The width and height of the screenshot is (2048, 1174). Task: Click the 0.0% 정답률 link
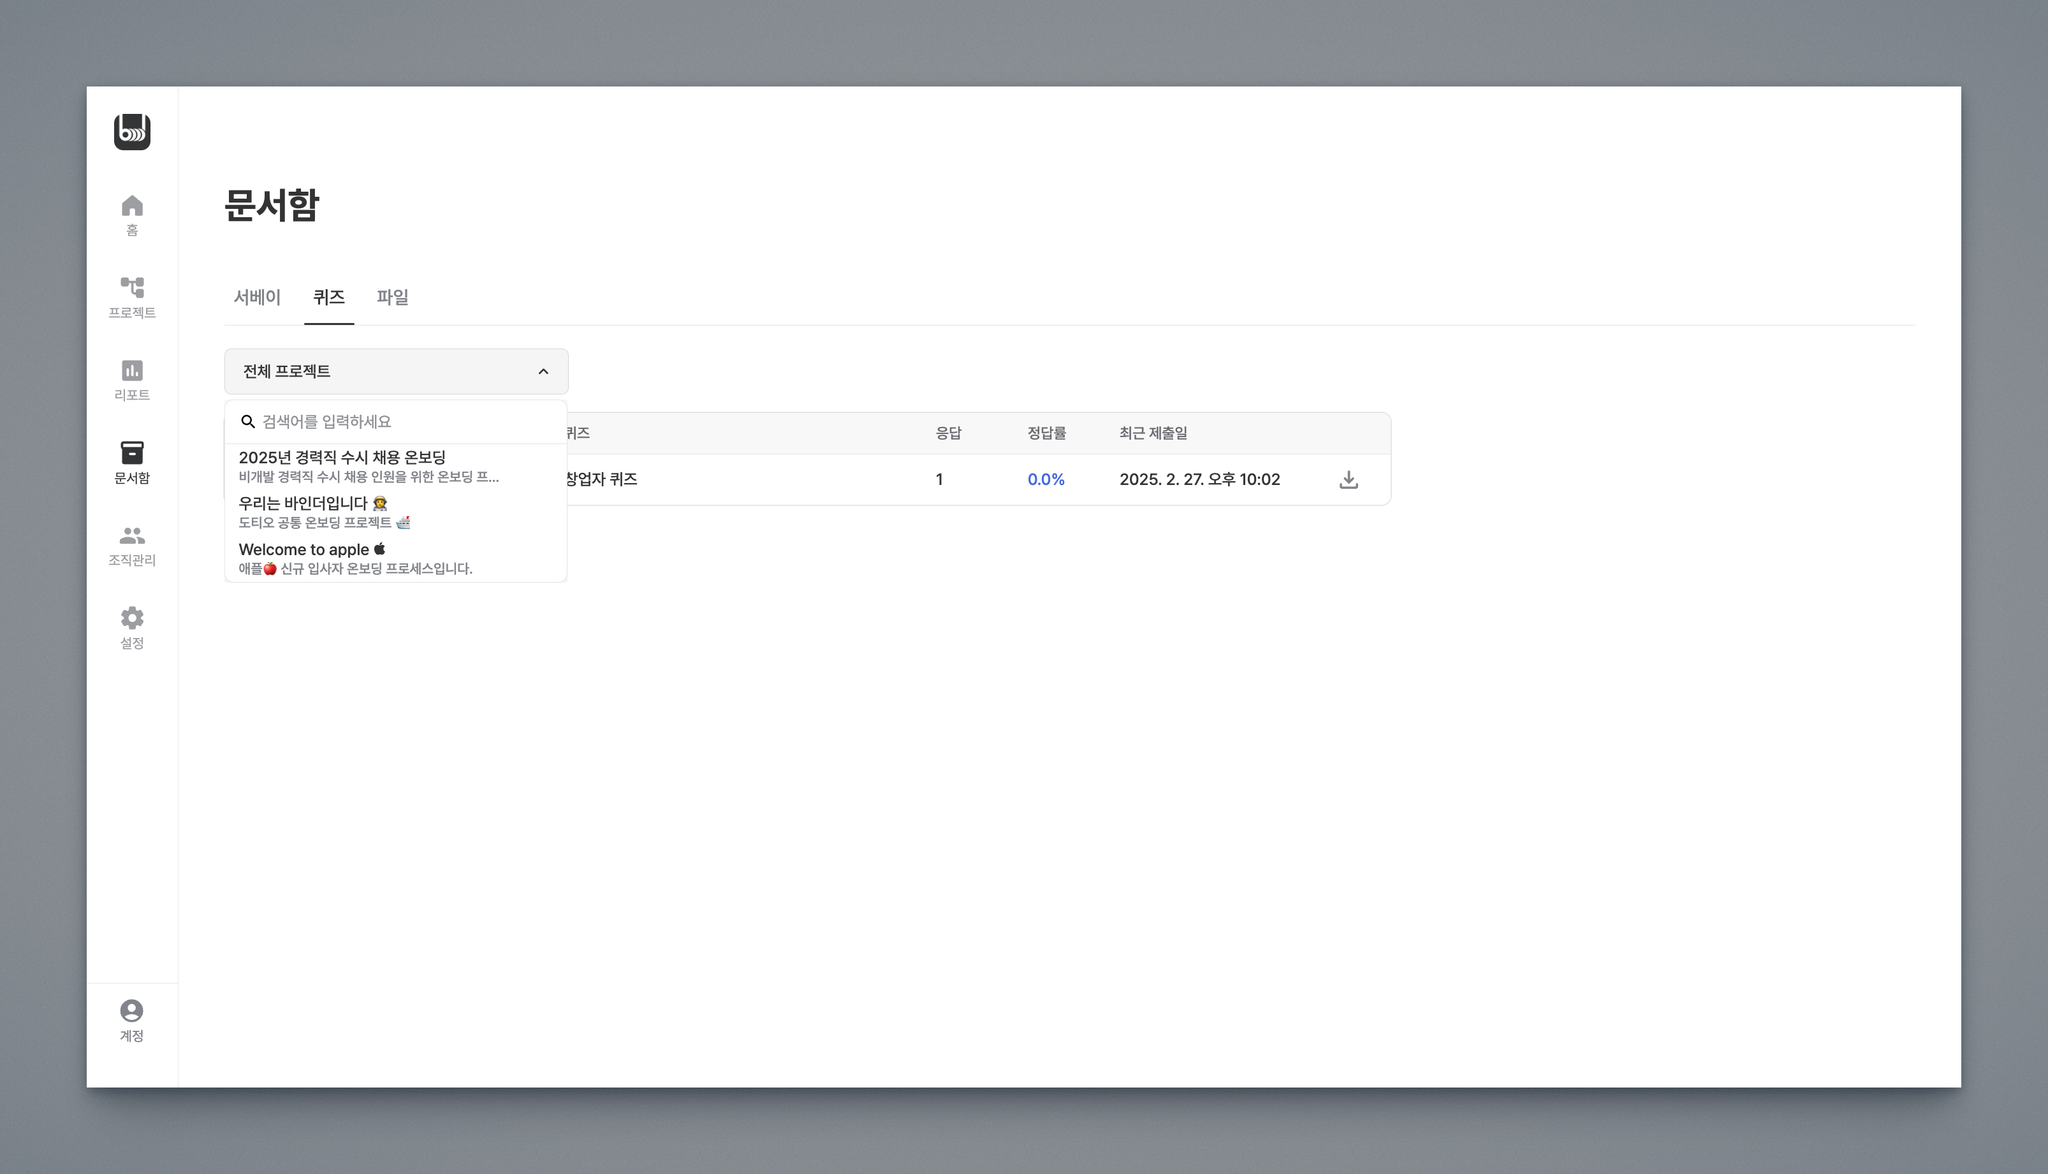pos(1046,480)
